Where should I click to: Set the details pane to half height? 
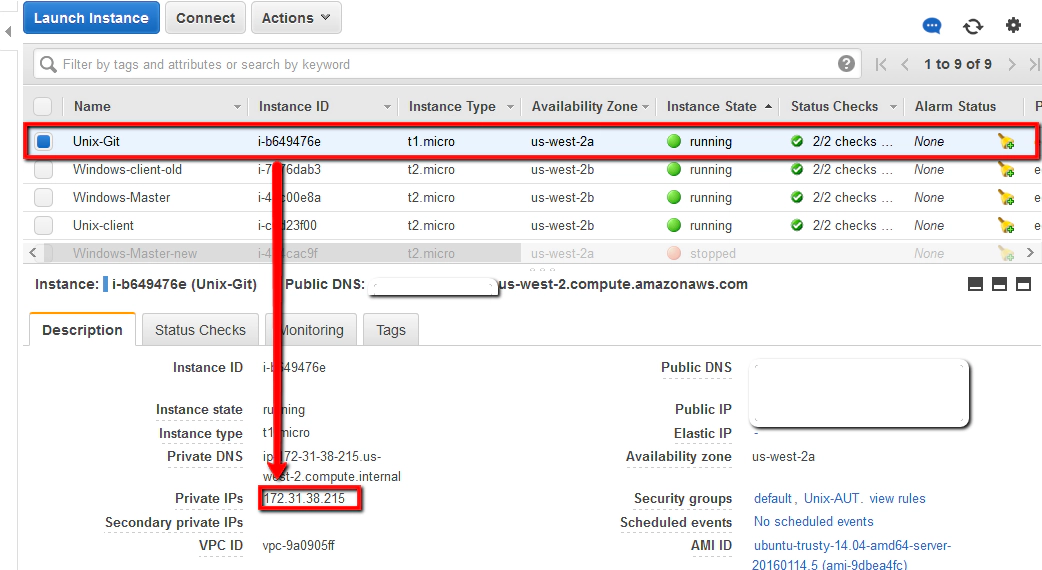pos(999,284)
